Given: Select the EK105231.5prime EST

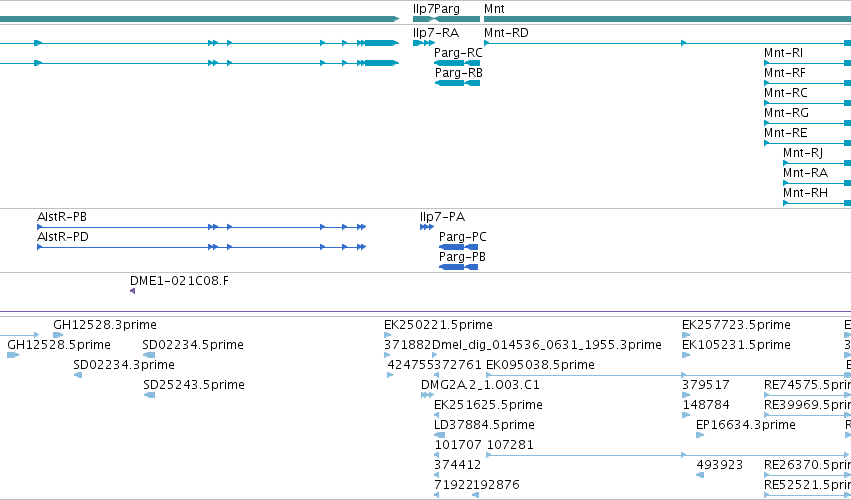Looking at the screenshot, I should [x=736, y=345].
